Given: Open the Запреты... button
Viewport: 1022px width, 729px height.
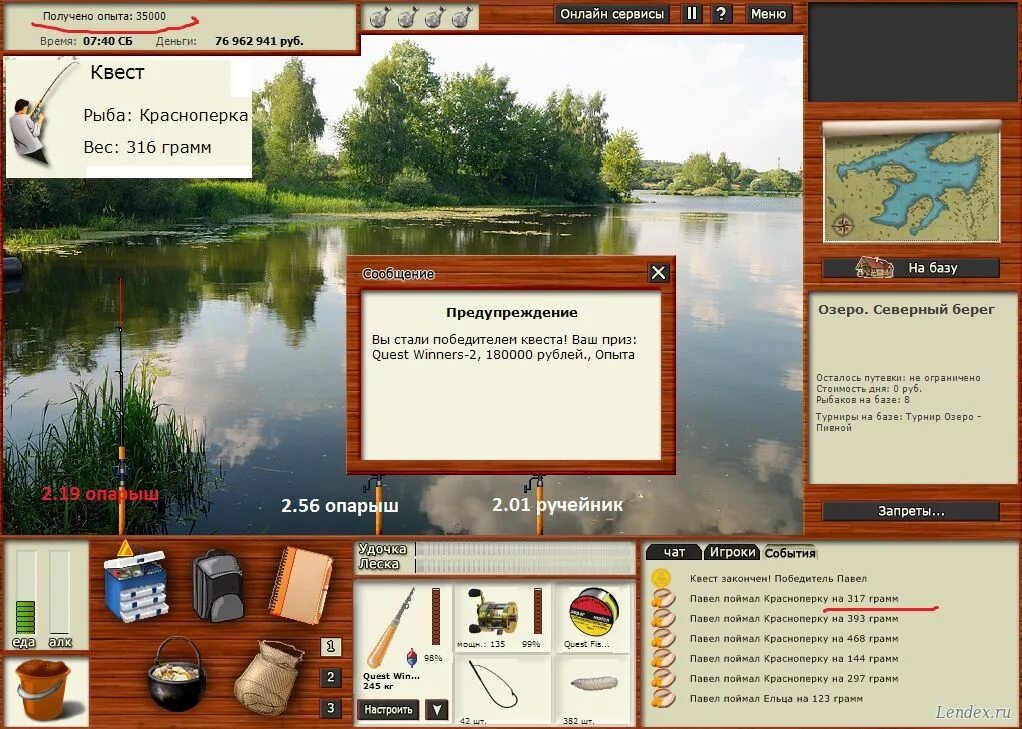Looking at the screenshot, I should tap(911, 511).
